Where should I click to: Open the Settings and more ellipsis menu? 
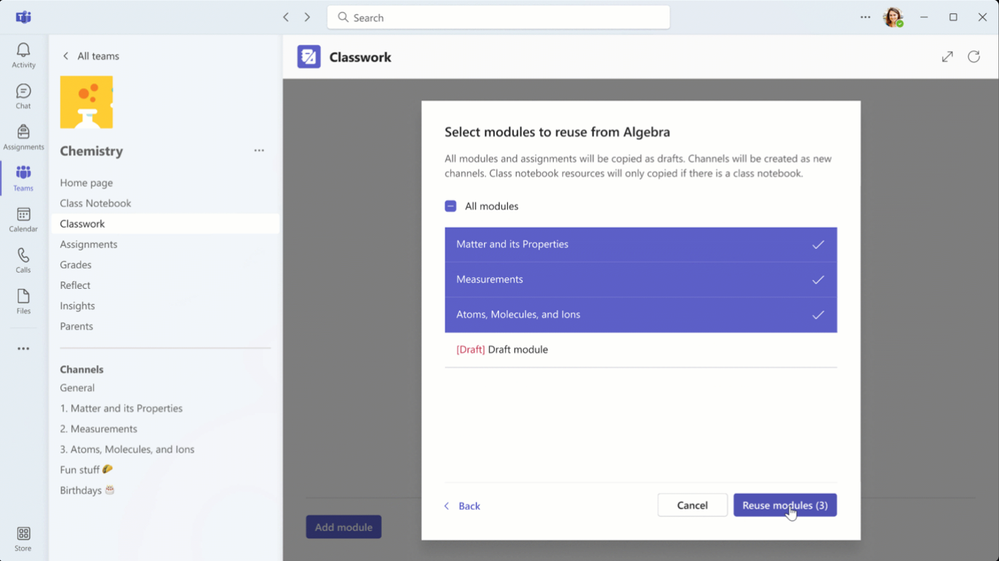[x=865, y=17]
